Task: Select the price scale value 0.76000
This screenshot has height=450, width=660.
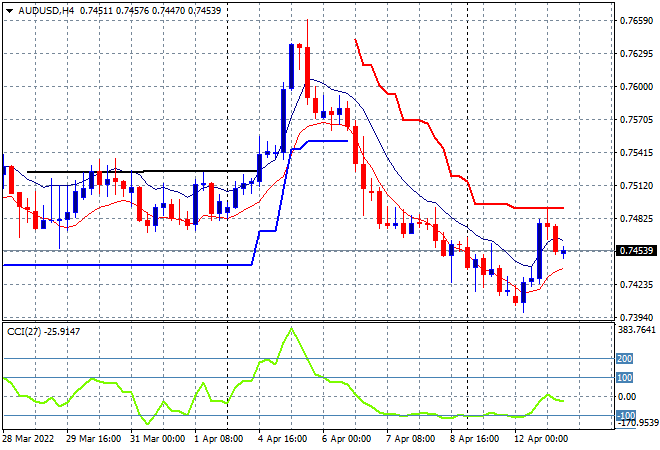Action: click(x=636, y=87)
